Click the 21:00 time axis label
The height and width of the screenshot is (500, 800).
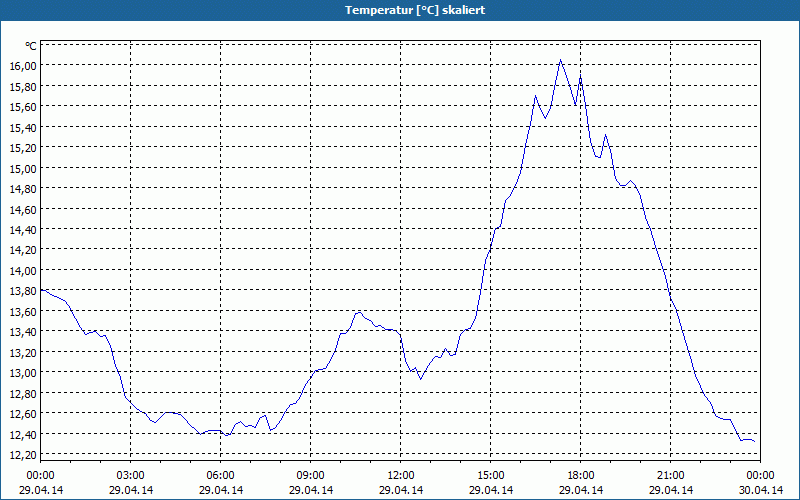coord(671,475)
